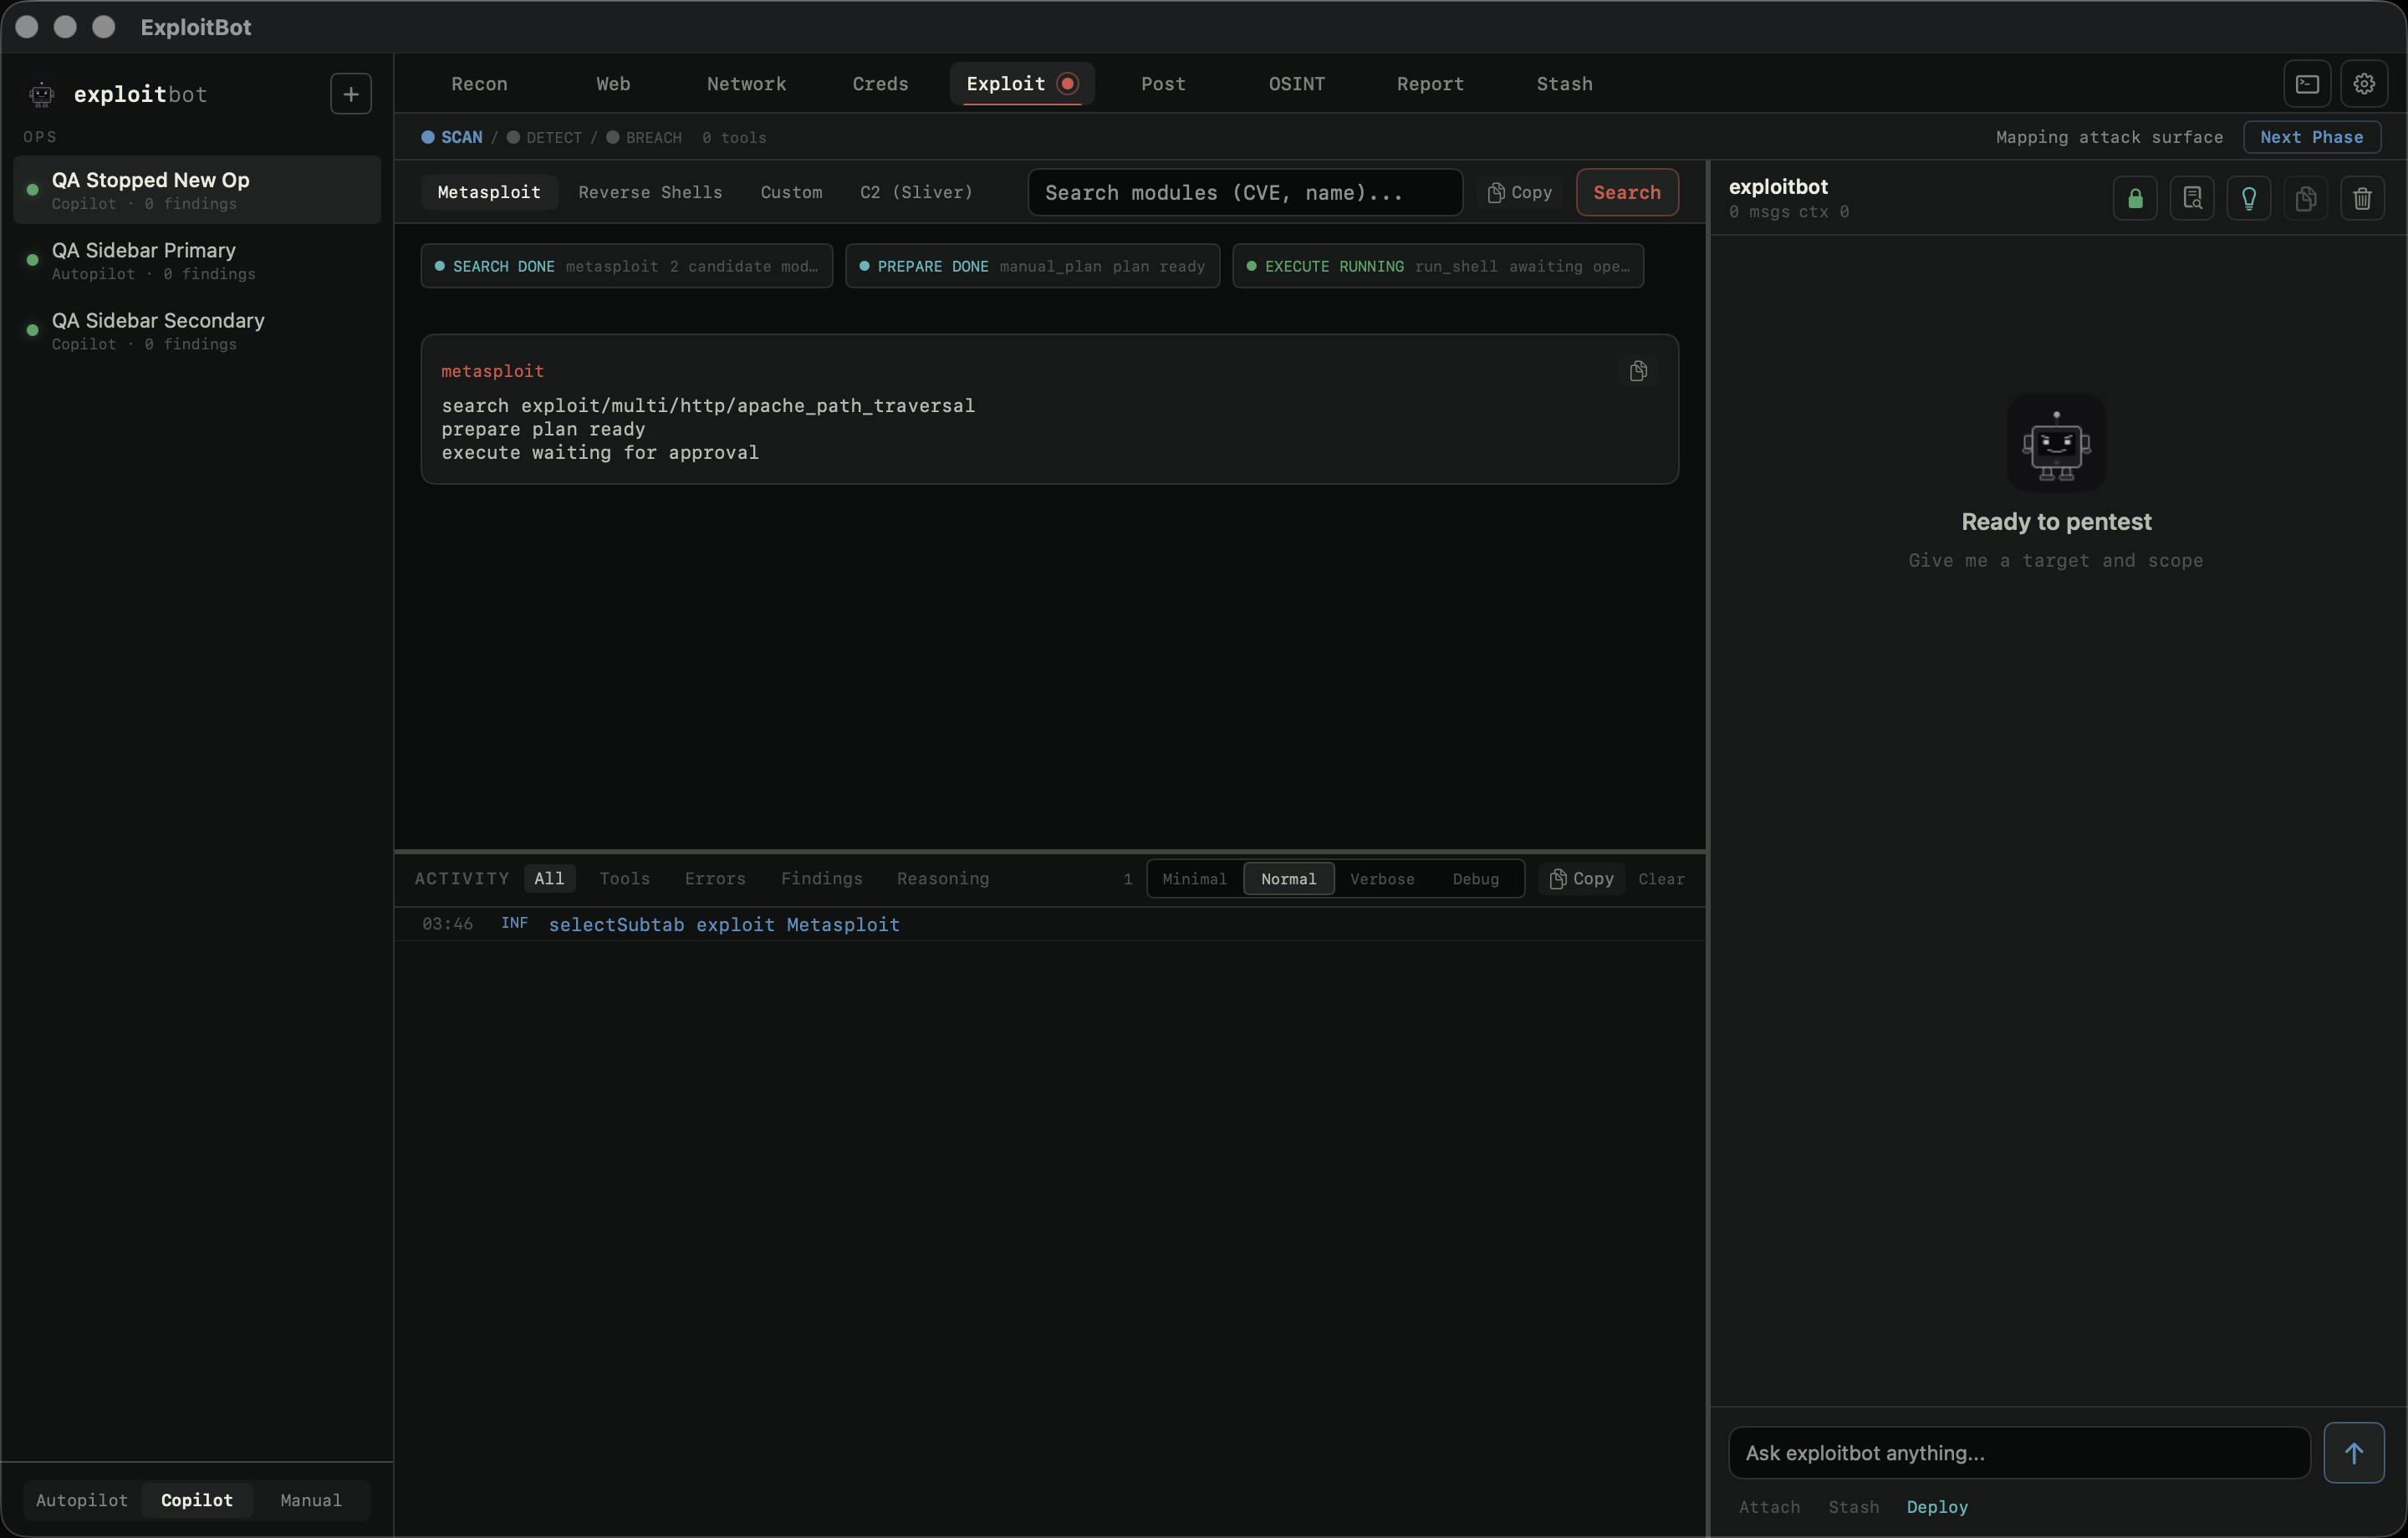Toggle the green lock icon in chat header
This screenshot has width=2408, height=1538.
(x=2135, y=198)
